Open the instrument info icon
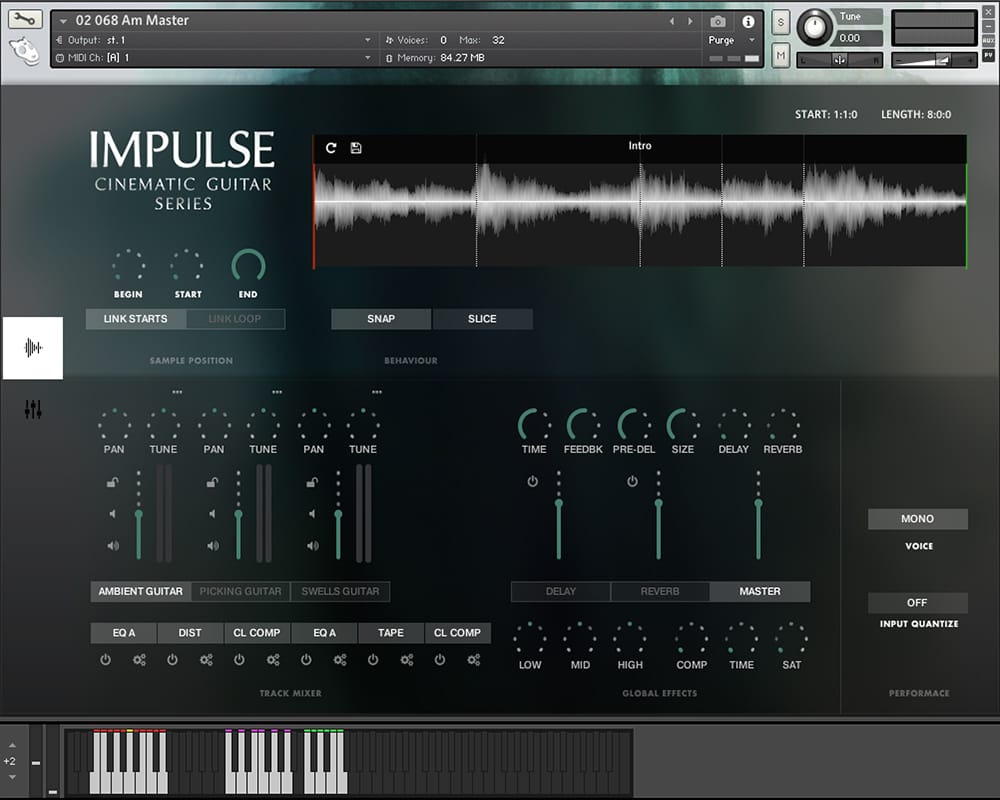This screenshot has width=1000, height=800. 748,21
